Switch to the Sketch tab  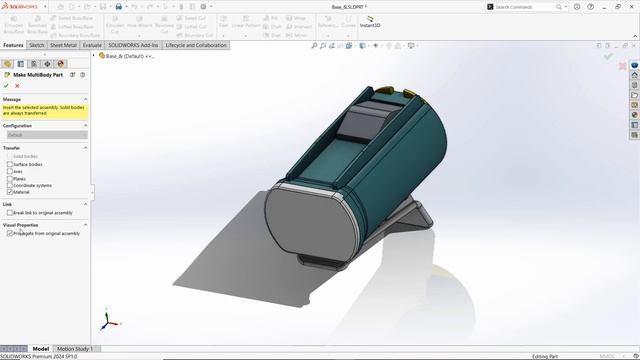(36, 45)
